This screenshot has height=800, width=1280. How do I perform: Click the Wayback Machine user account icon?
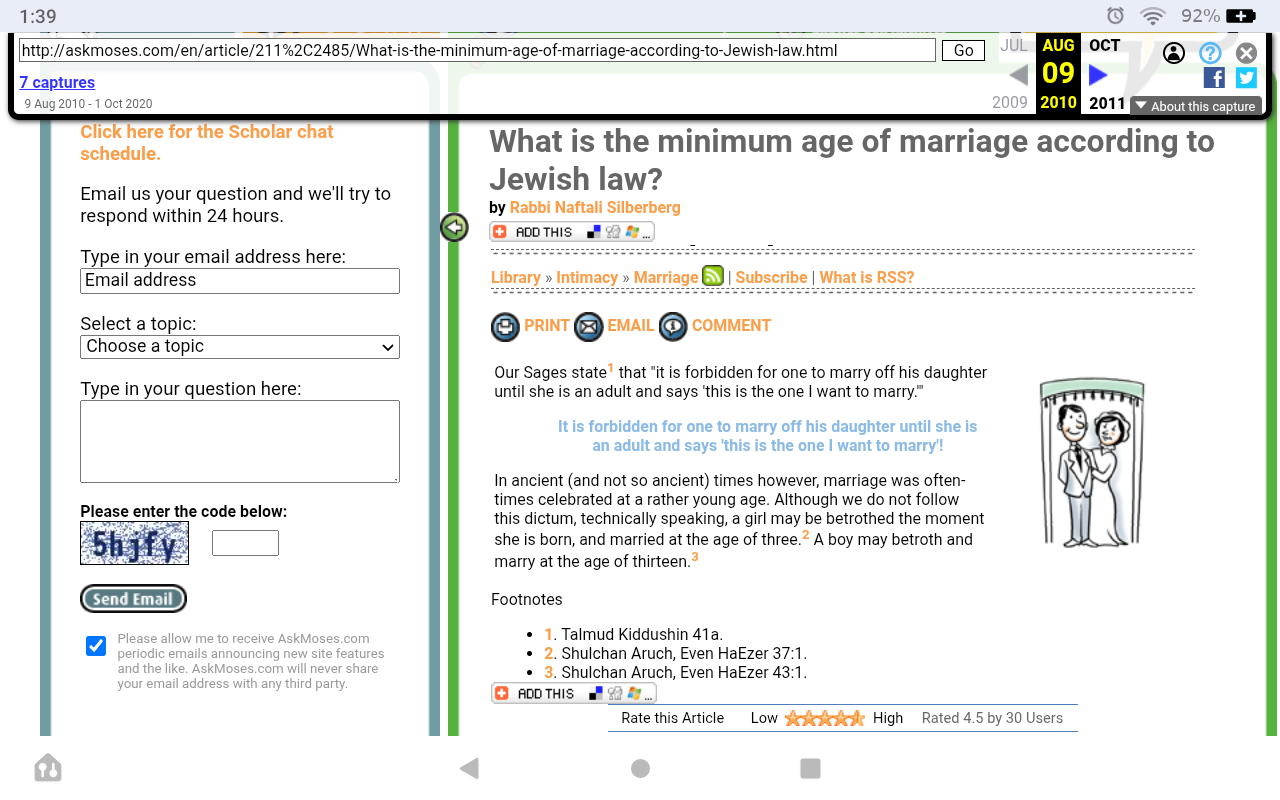[1174, 53]
